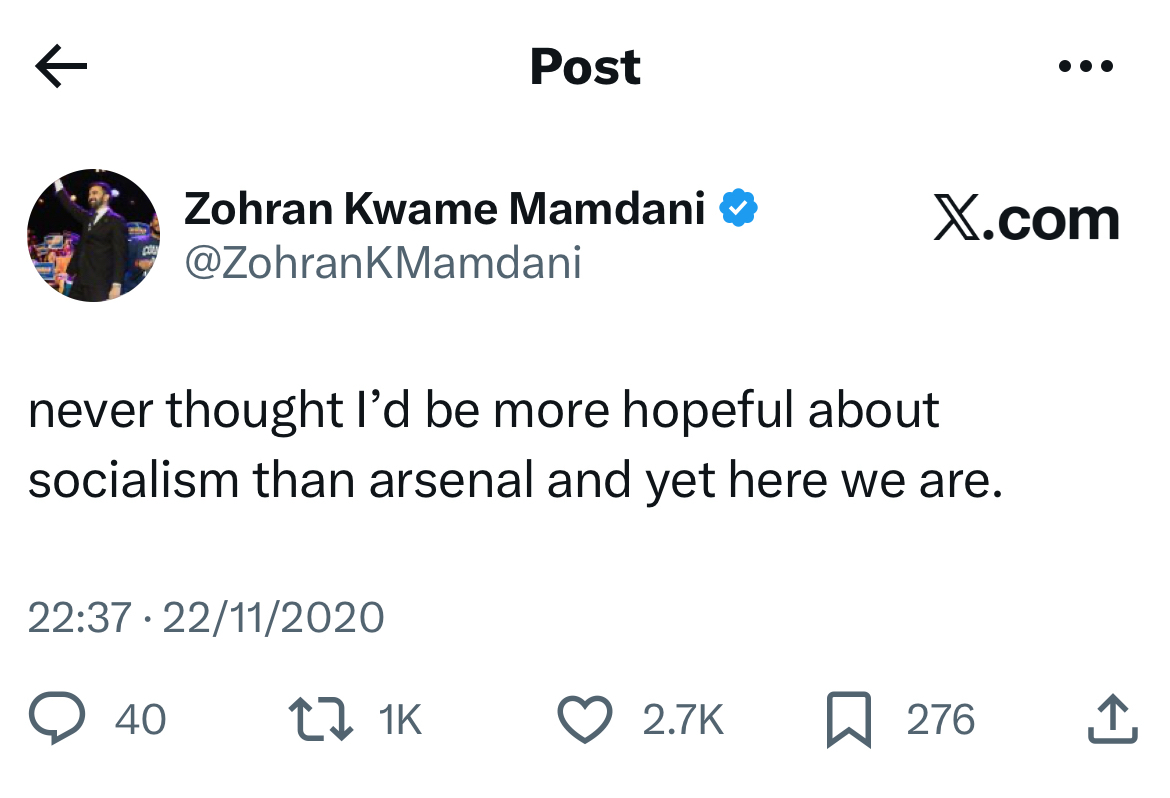Screen dimensions: 1170x798
Task: Click the 276 bookmarks count
Action: pos(940,720)
